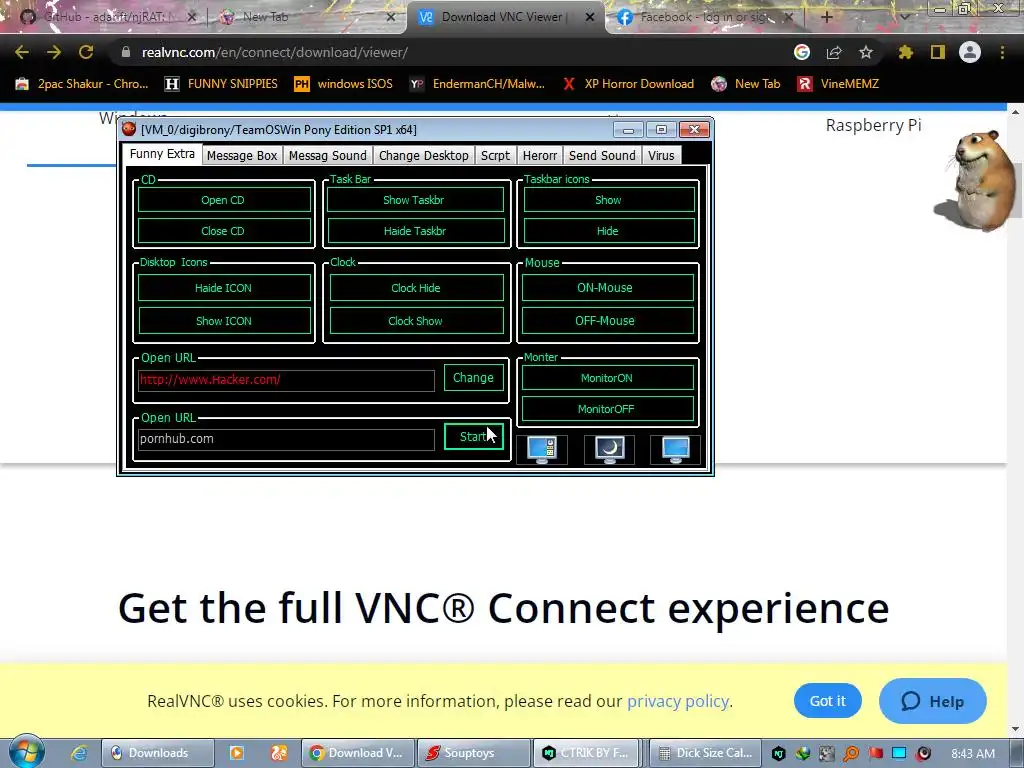This screenshot has width=1024, height=768.
Task: Click the plain blue monitor icon
Action: 675,449
